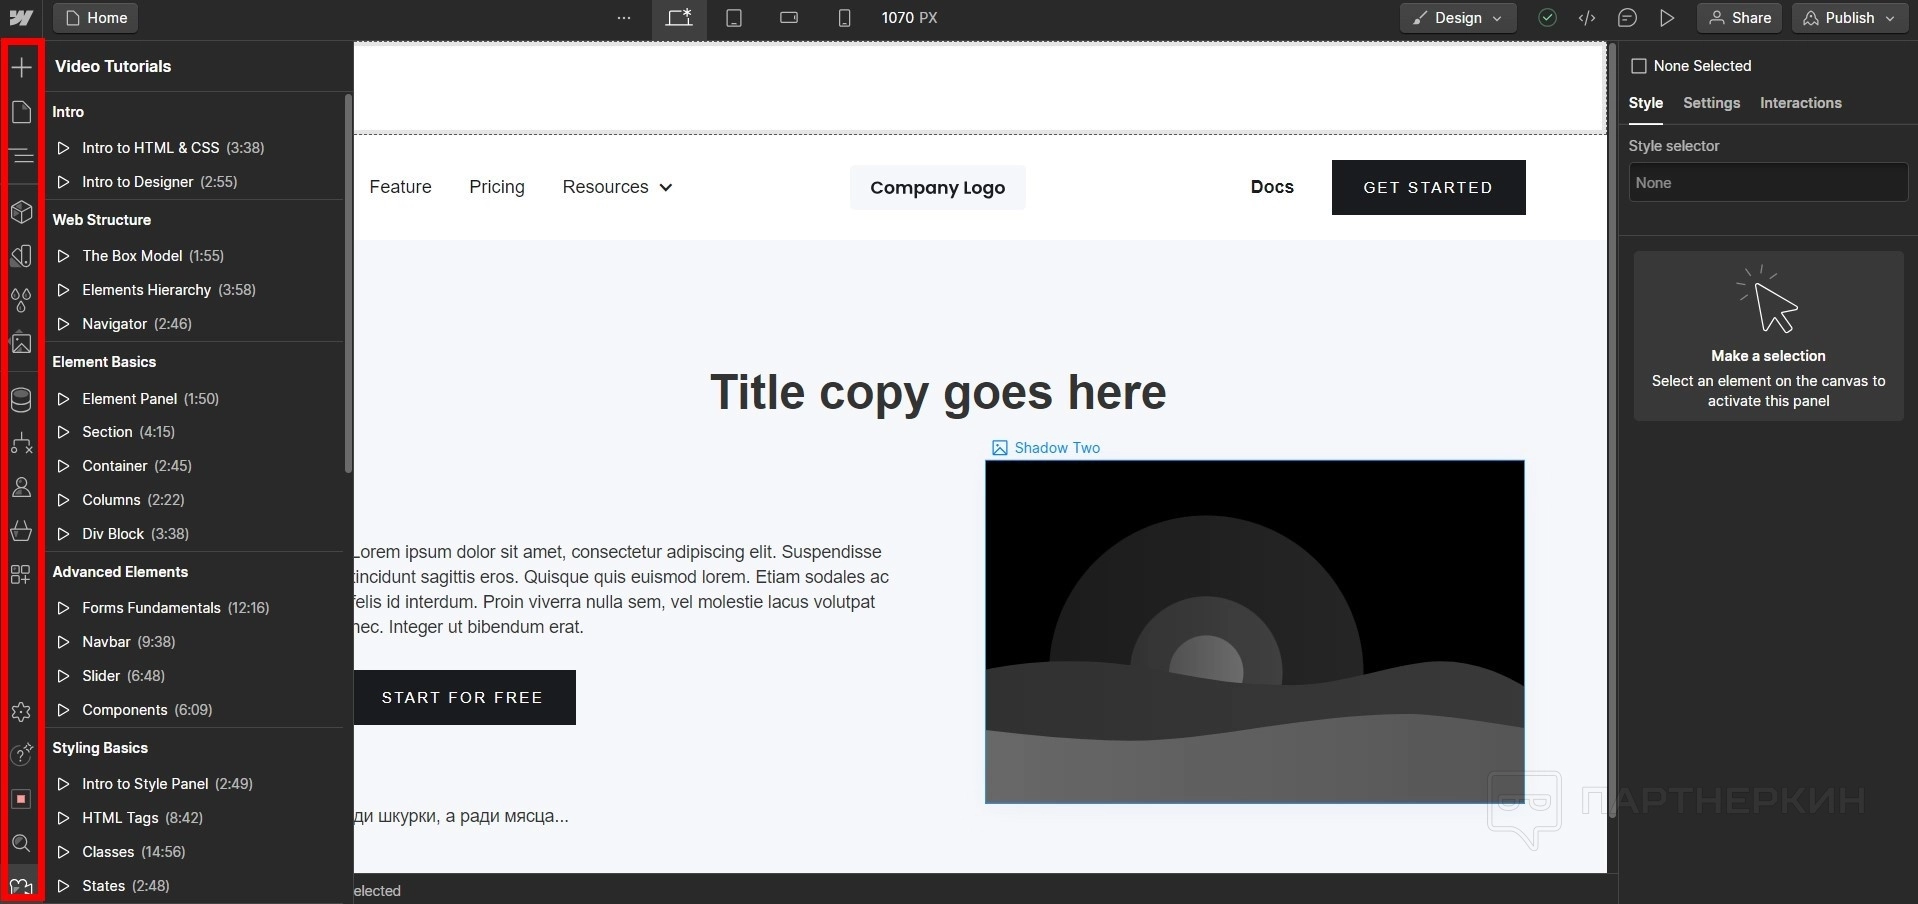
Task: Open the Design mode dropdown
Action: (x=1457, y=18)
